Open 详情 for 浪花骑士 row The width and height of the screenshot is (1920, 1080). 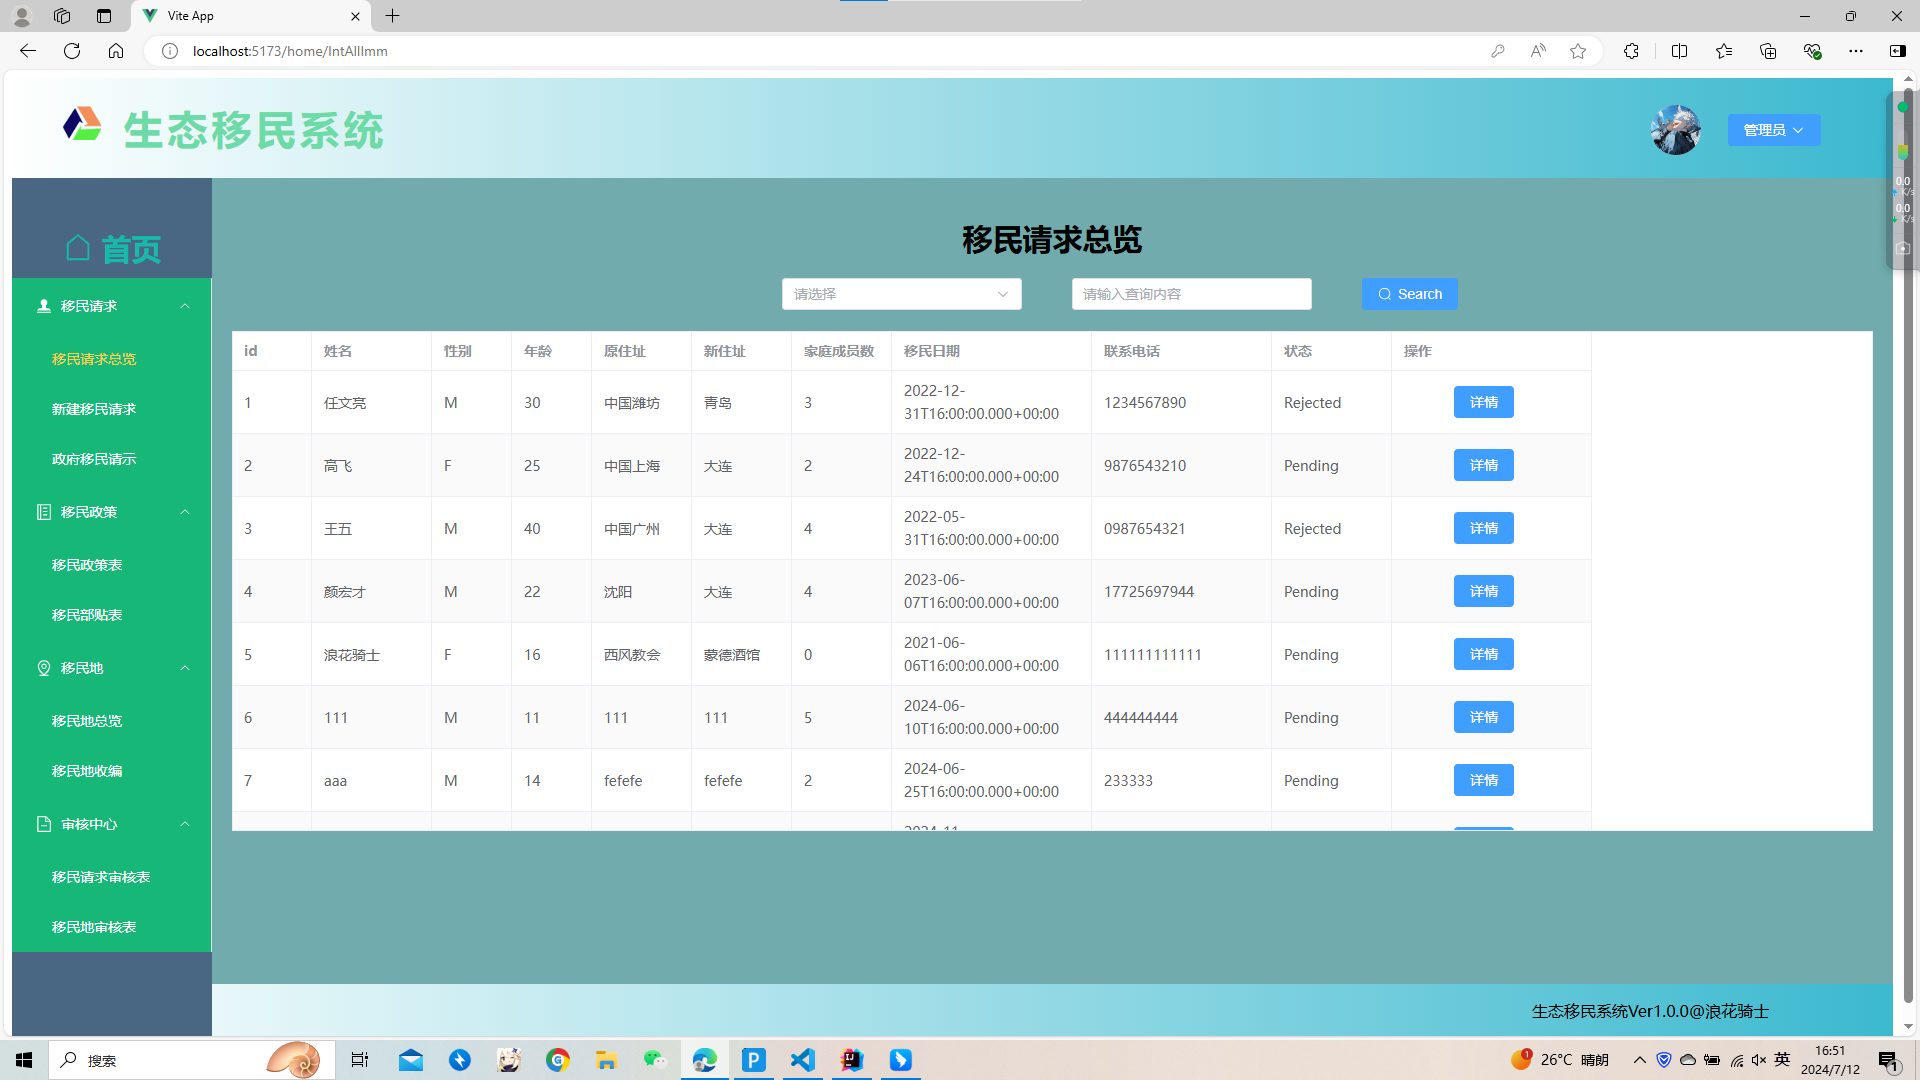1484,654
